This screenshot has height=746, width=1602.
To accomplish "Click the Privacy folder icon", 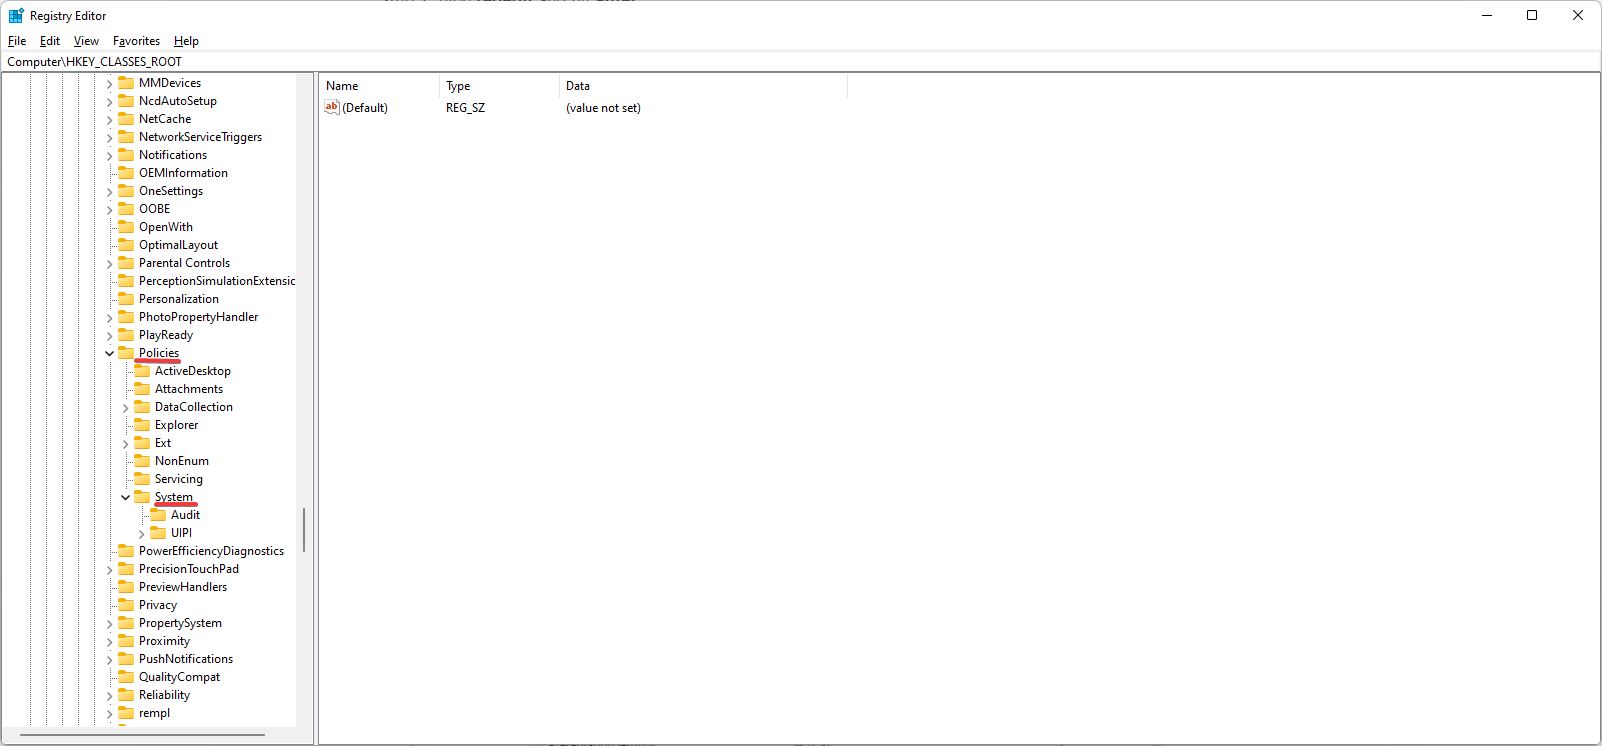I will [126, 605].
